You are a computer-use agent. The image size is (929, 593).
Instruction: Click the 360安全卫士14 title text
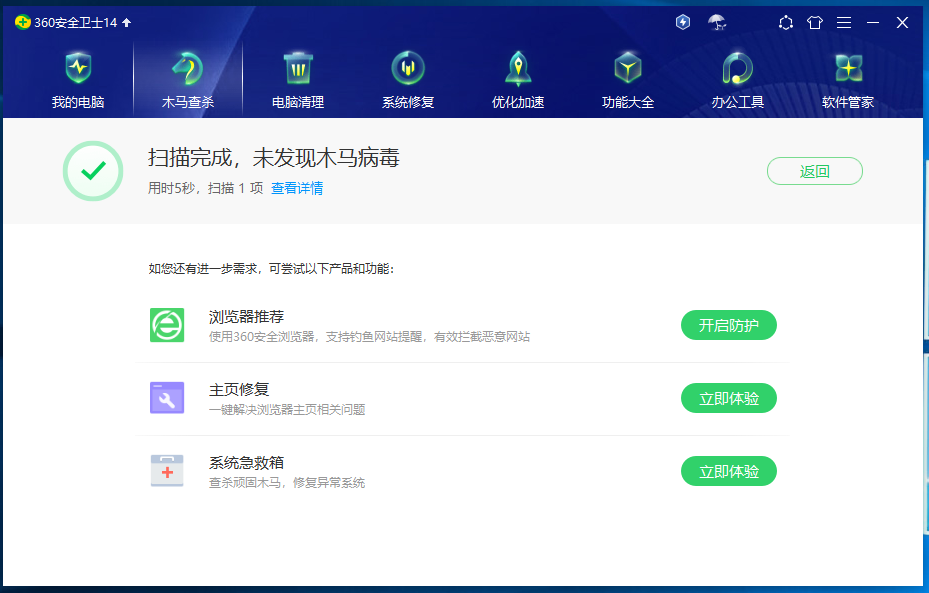tap(76, 23)
